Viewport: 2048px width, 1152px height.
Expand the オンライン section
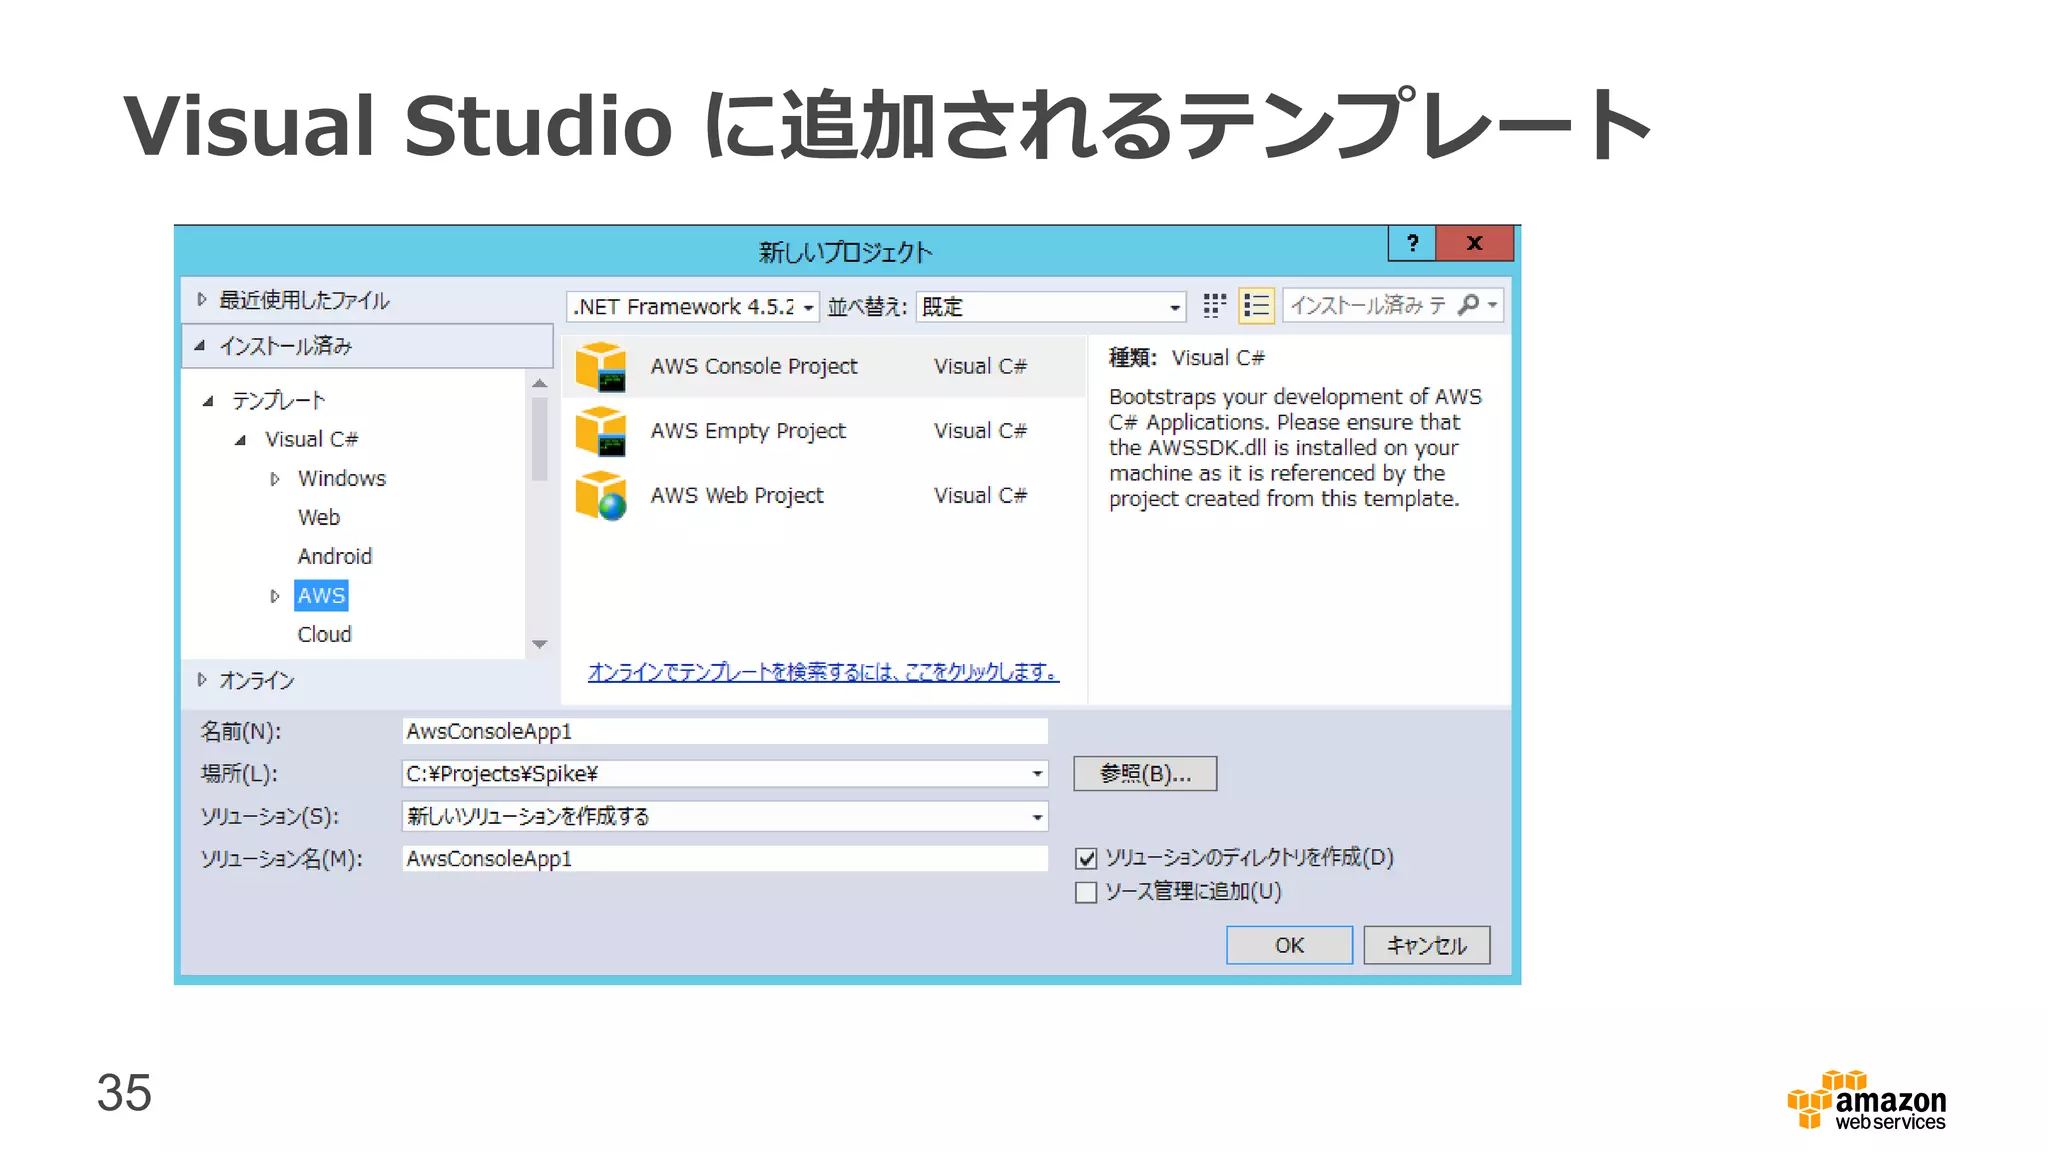click(201, 680)
